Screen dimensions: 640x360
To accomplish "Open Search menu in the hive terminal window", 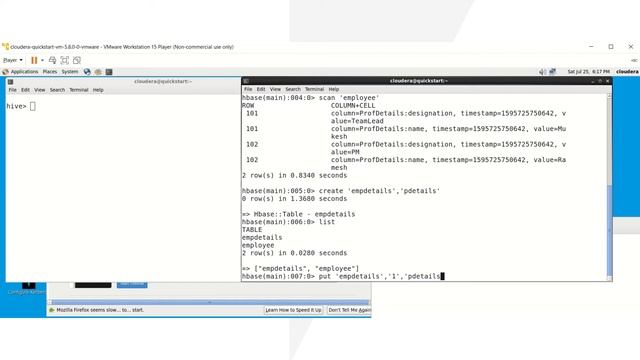I will [x=57, y=90].
